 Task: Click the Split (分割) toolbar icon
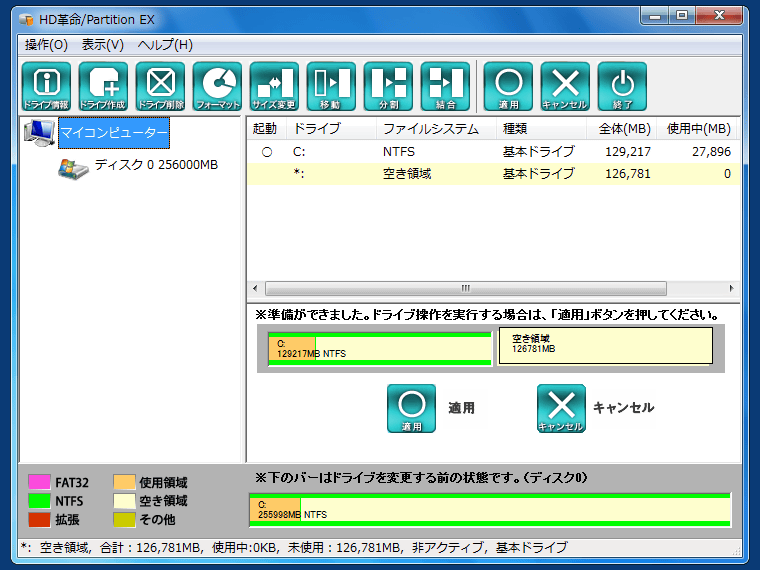[388, 86]
